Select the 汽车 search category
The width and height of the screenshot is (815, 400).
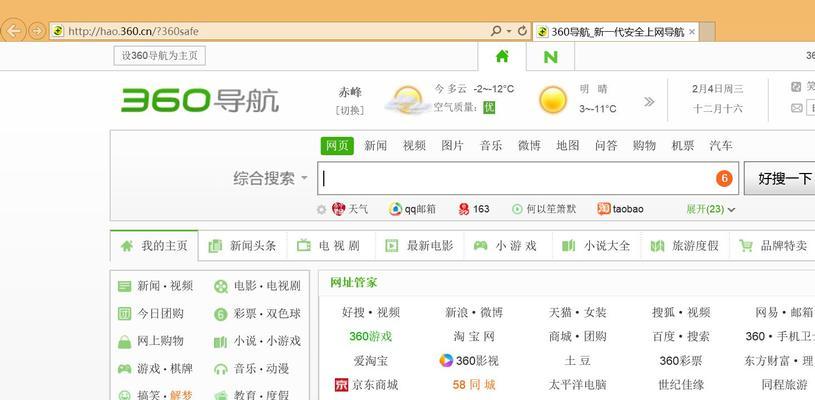pos(721,145)
